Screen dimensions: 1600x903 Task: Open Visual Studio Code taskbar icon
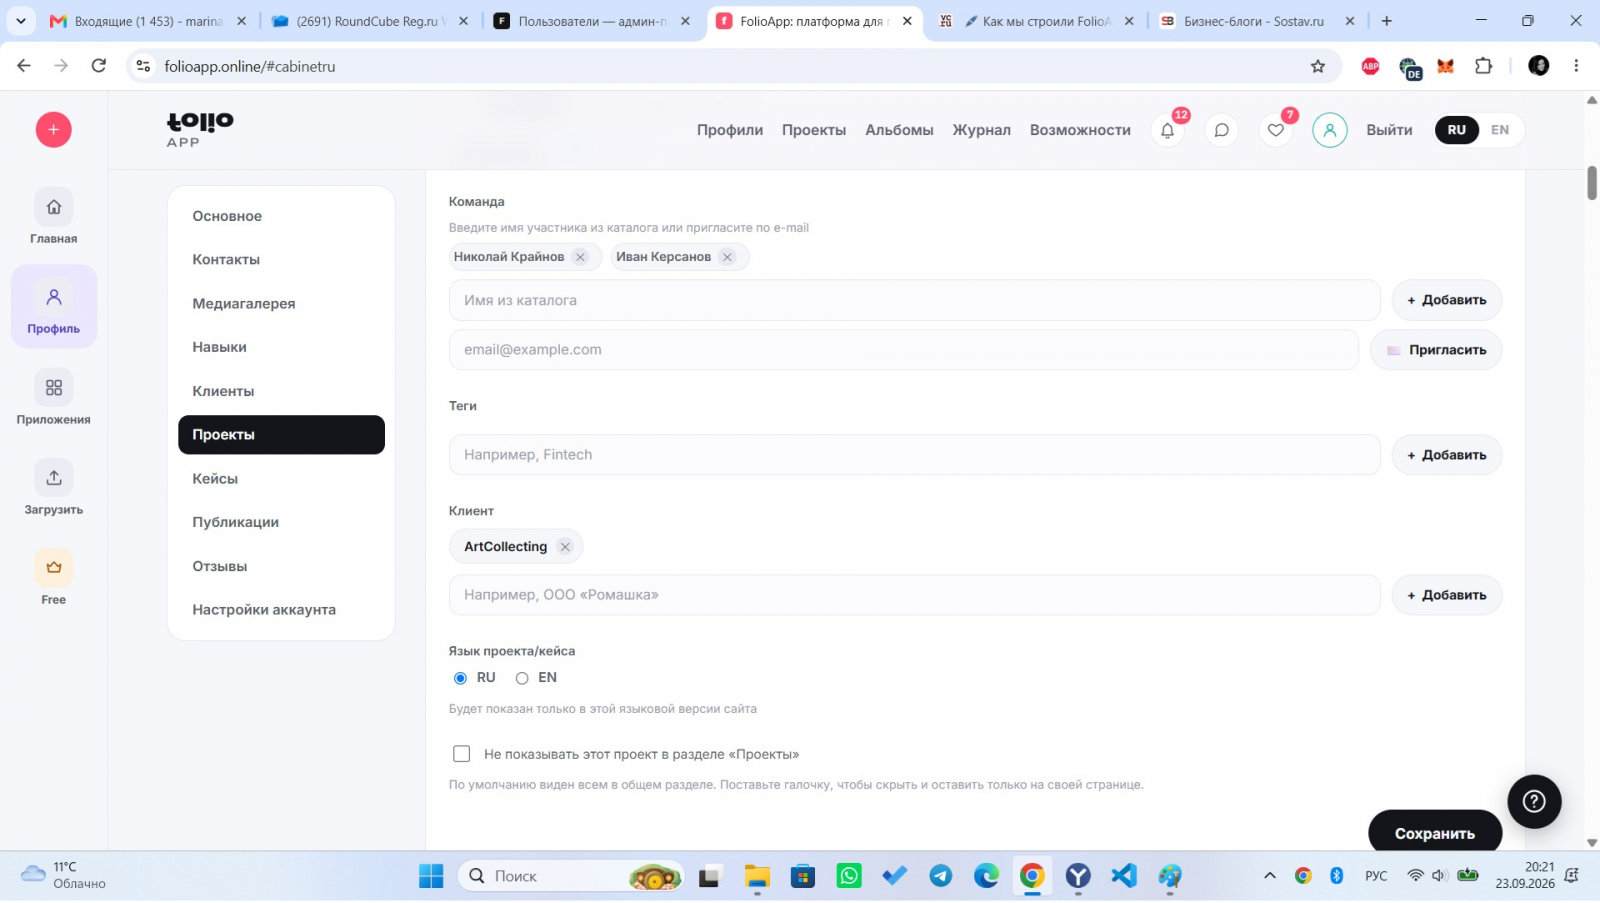click(x=1124, y=876)
